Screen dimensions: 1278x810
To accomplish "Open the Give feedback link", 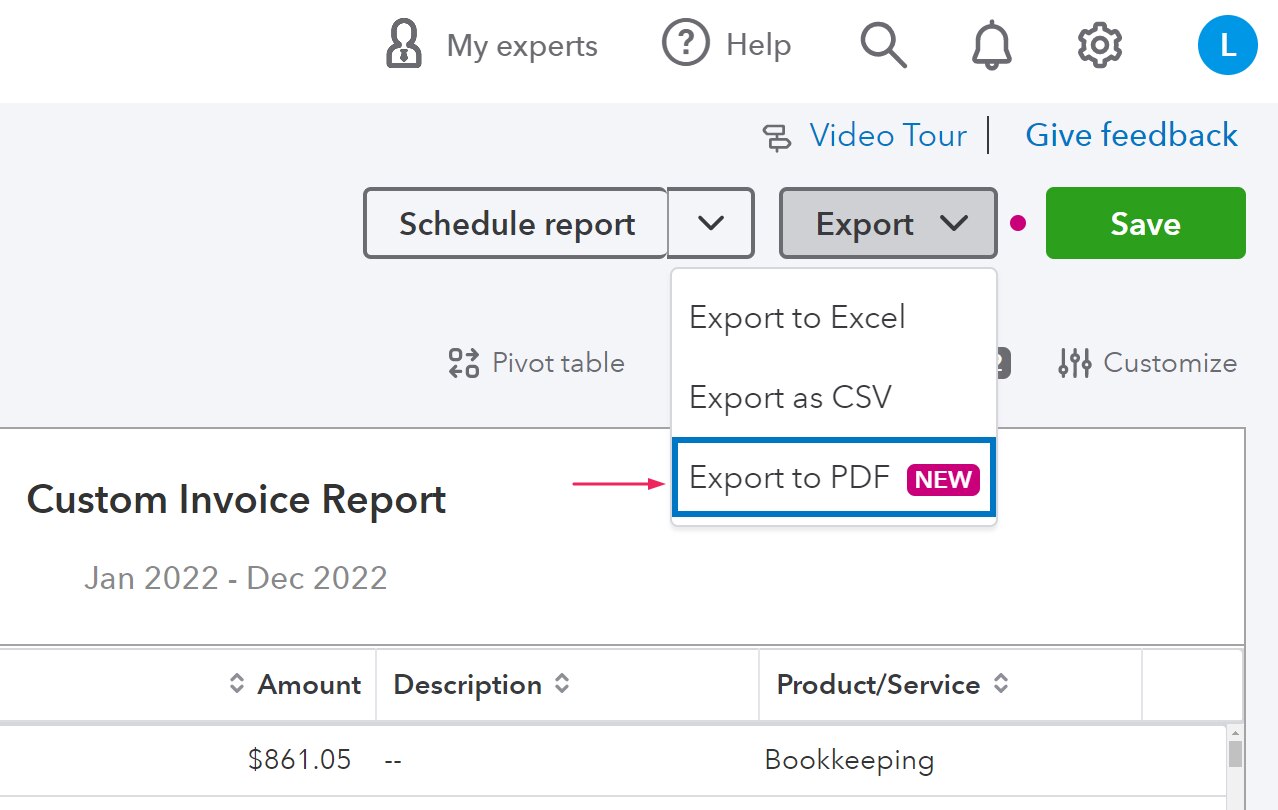I will click(x=1131, y=134).
